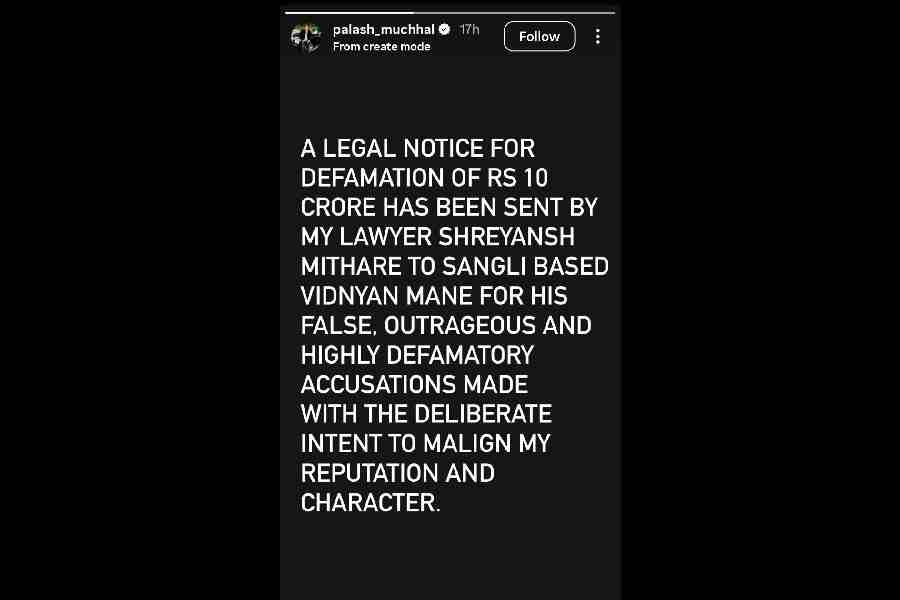Click the 'WITH THE DELIBERATE' text line

coord(426,414)
